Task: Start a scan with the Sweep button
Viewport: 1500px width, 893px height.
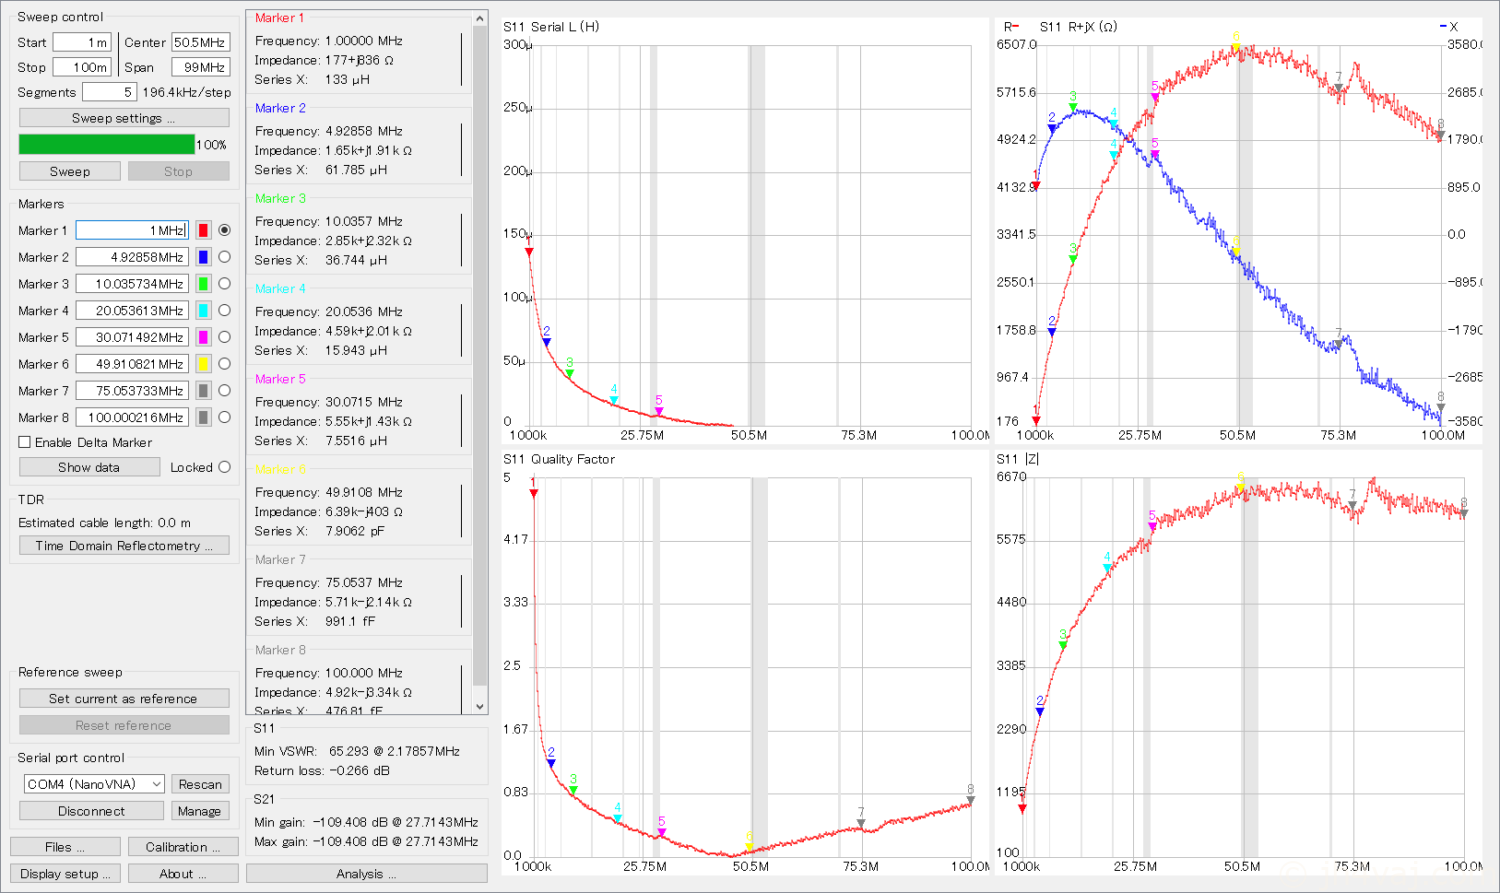Action: (70, 171)
